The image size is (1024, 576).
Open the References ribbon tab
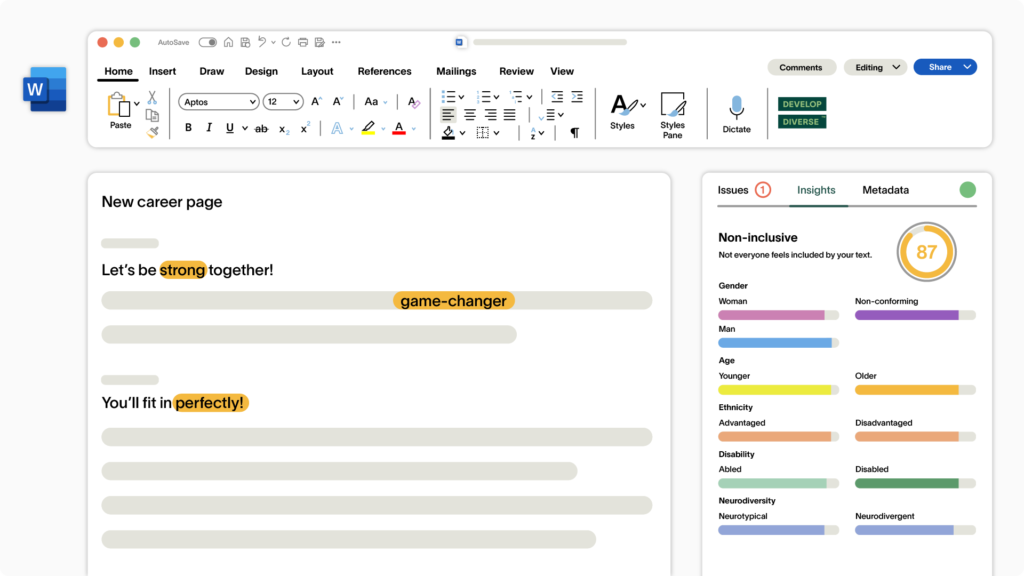384,71
